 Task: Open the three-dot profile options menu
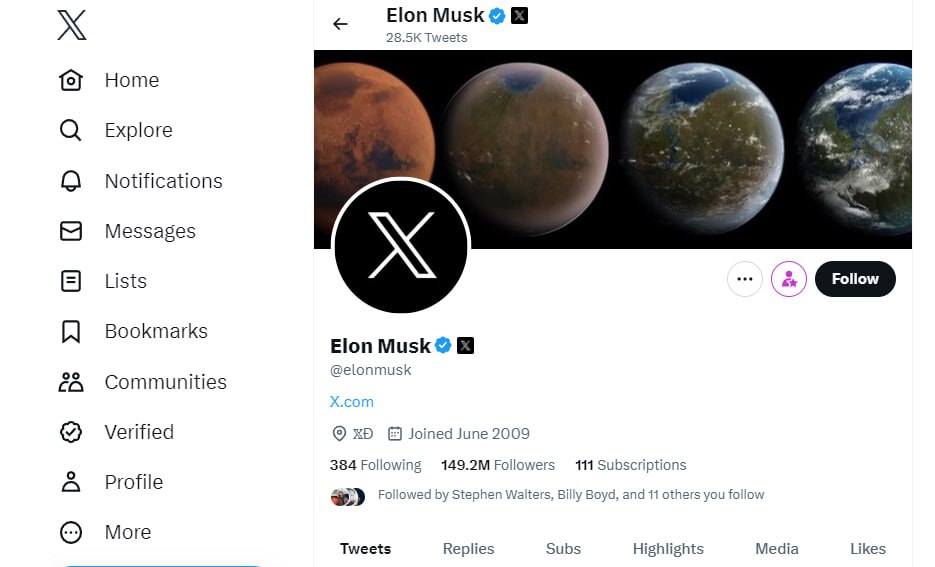click(745, 279)
